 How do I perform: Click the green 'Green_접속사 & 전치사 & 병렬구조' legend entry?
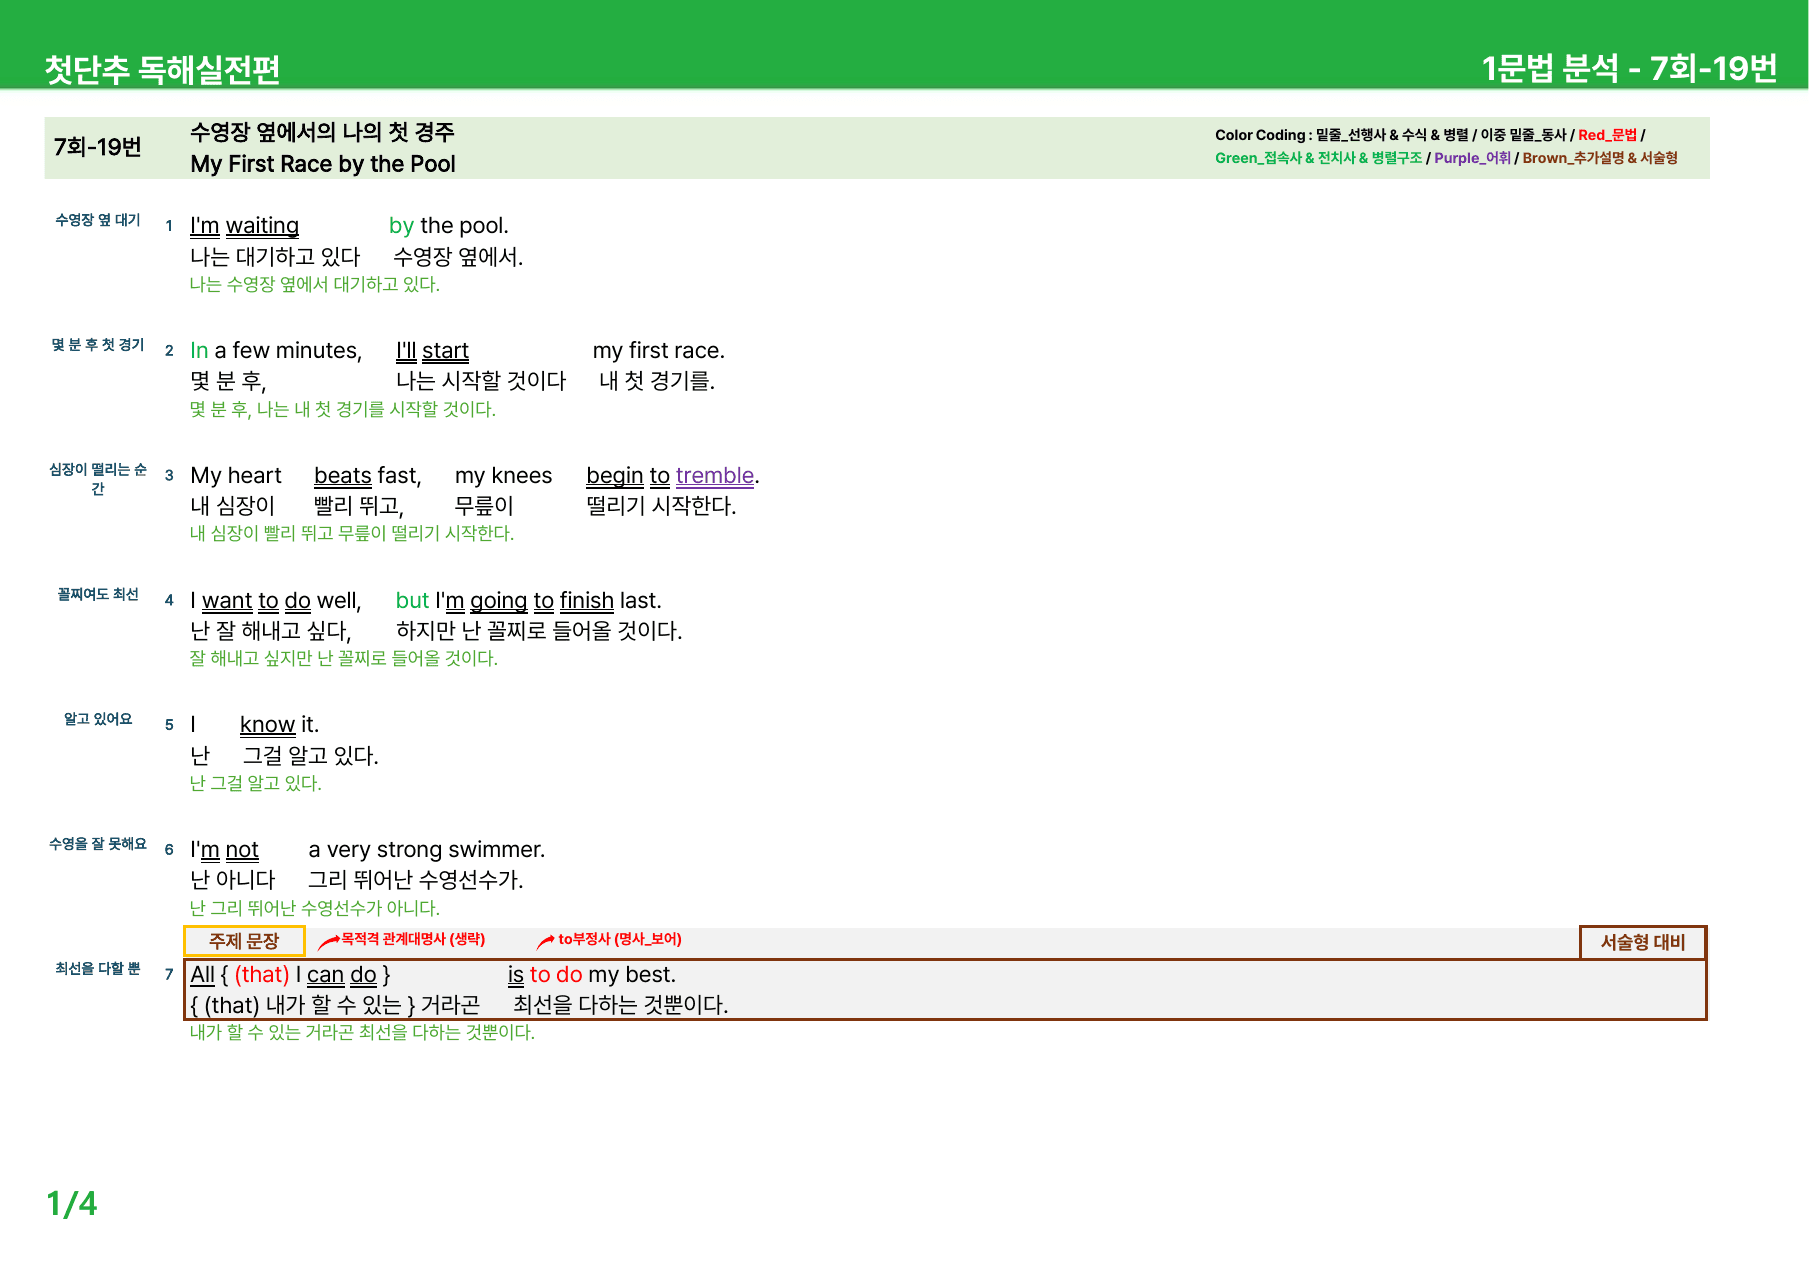1318,158
